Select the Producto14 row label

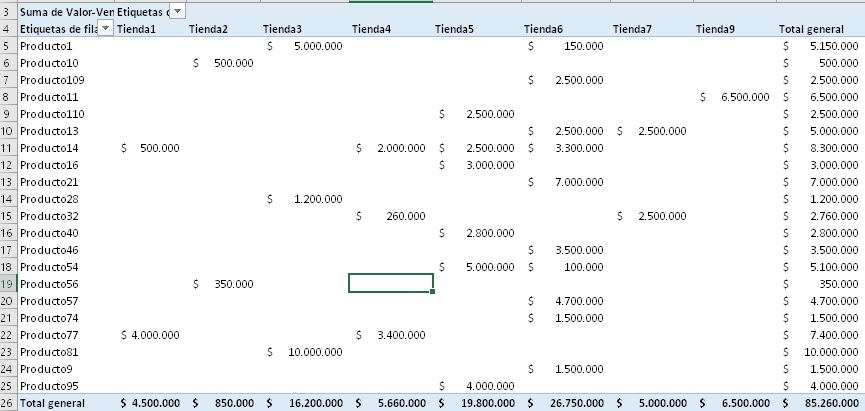(49, 148)
